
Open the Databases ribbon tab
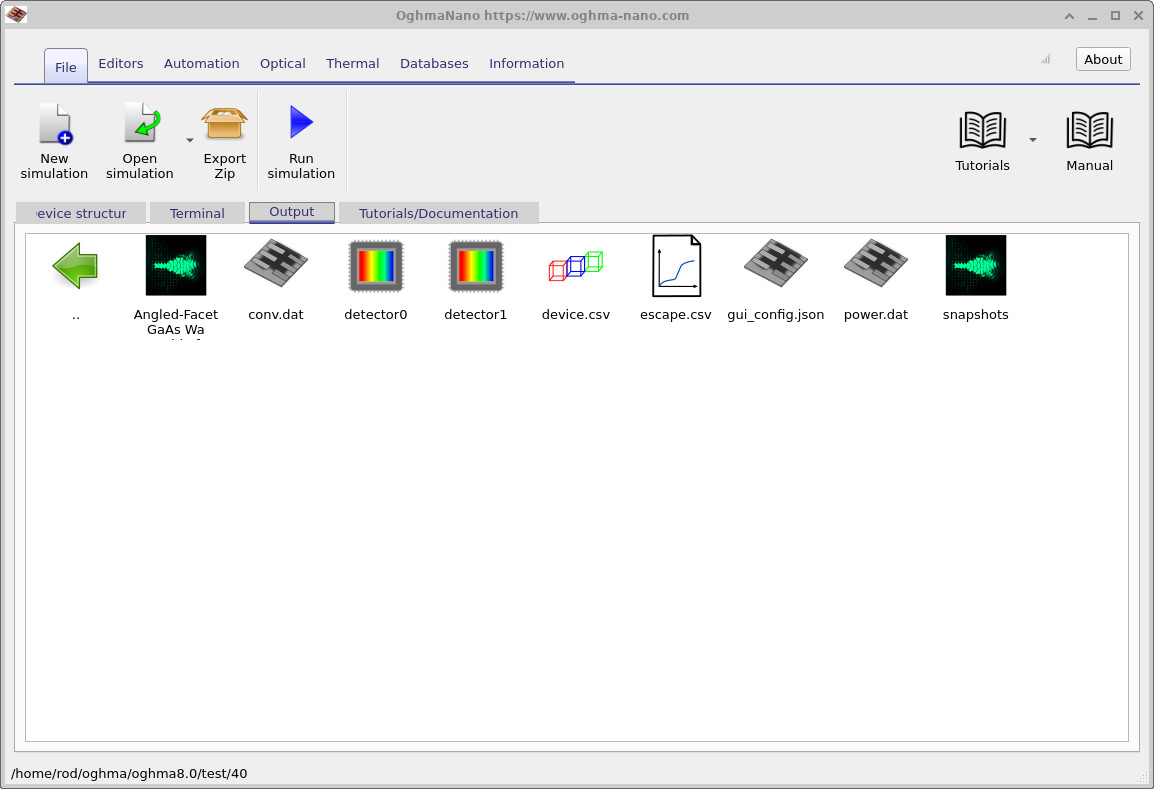tap(434, 63)
